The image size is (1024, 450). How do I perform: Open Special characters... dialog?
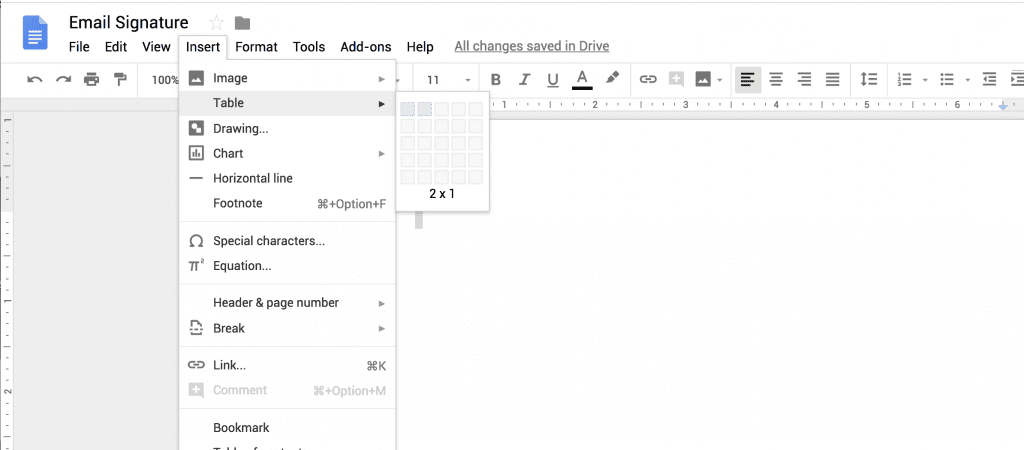[287, 241]
